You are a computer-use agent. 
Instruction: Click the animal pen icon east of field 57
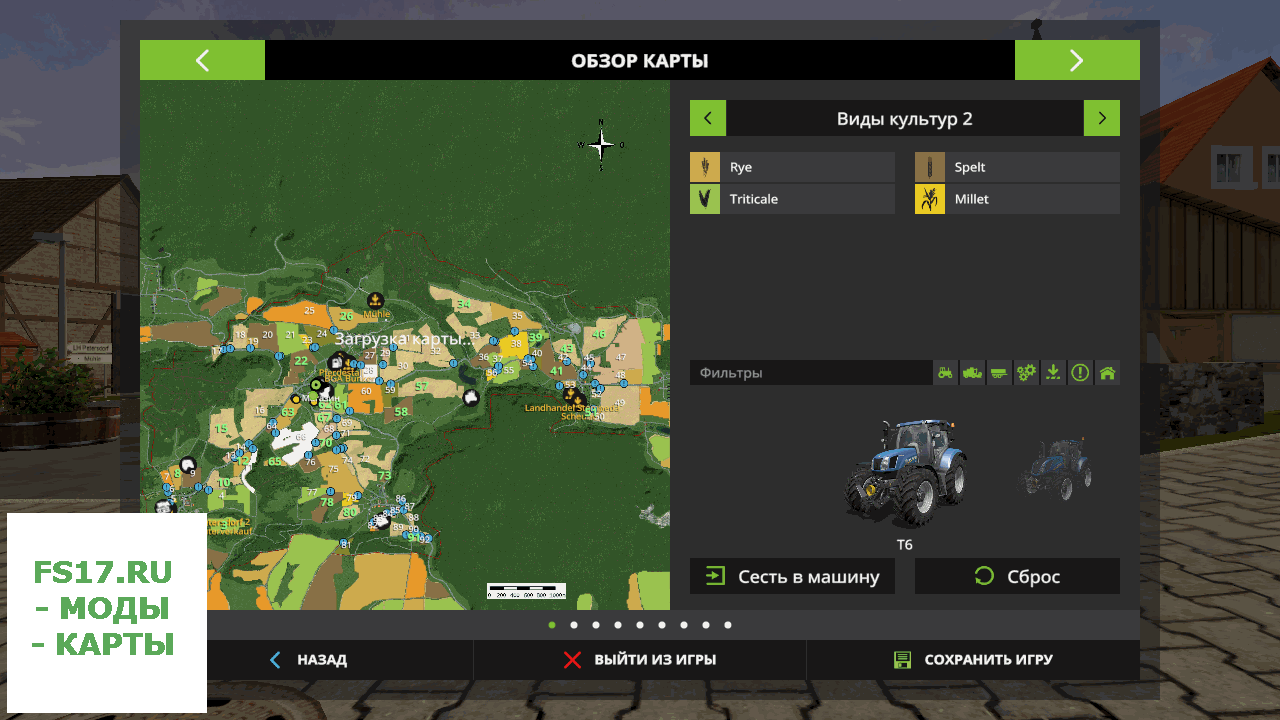[471, 397]
